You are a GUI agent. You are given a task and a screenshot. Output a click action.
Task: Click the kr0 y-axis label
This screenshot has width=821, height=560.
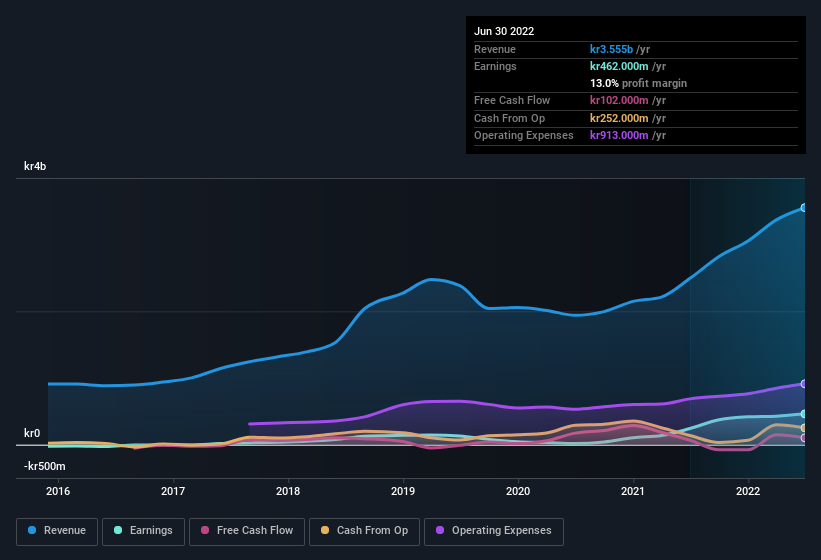tap(32, 433)
